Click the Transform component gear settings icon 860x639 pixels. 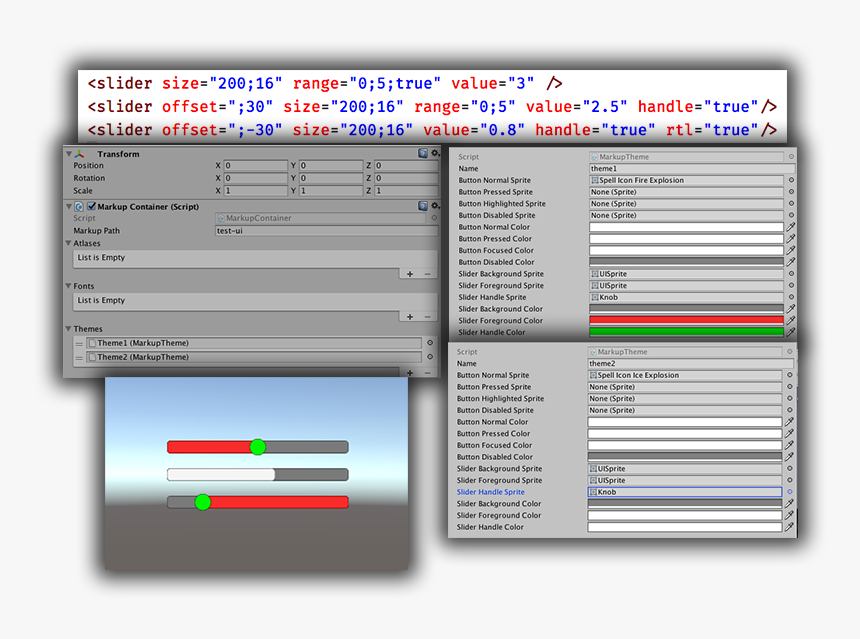point(435,152)
